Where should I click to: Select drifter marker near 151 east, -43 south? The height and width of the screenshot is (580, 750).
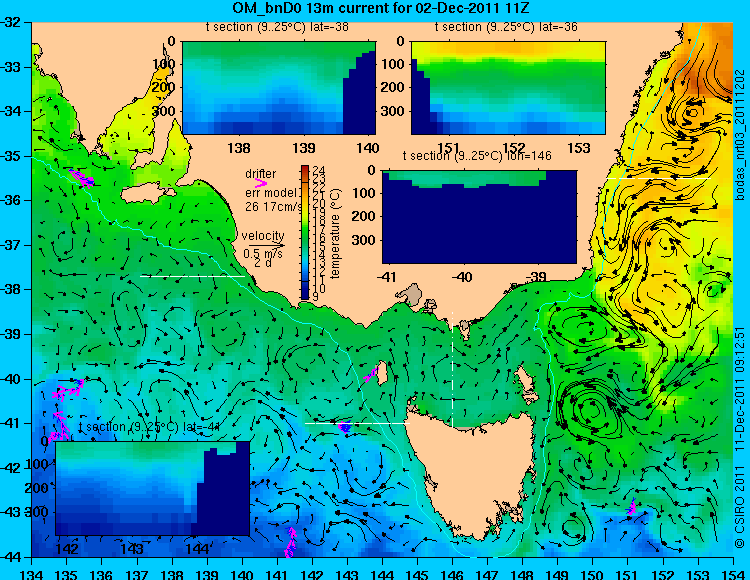pos(631,507)
